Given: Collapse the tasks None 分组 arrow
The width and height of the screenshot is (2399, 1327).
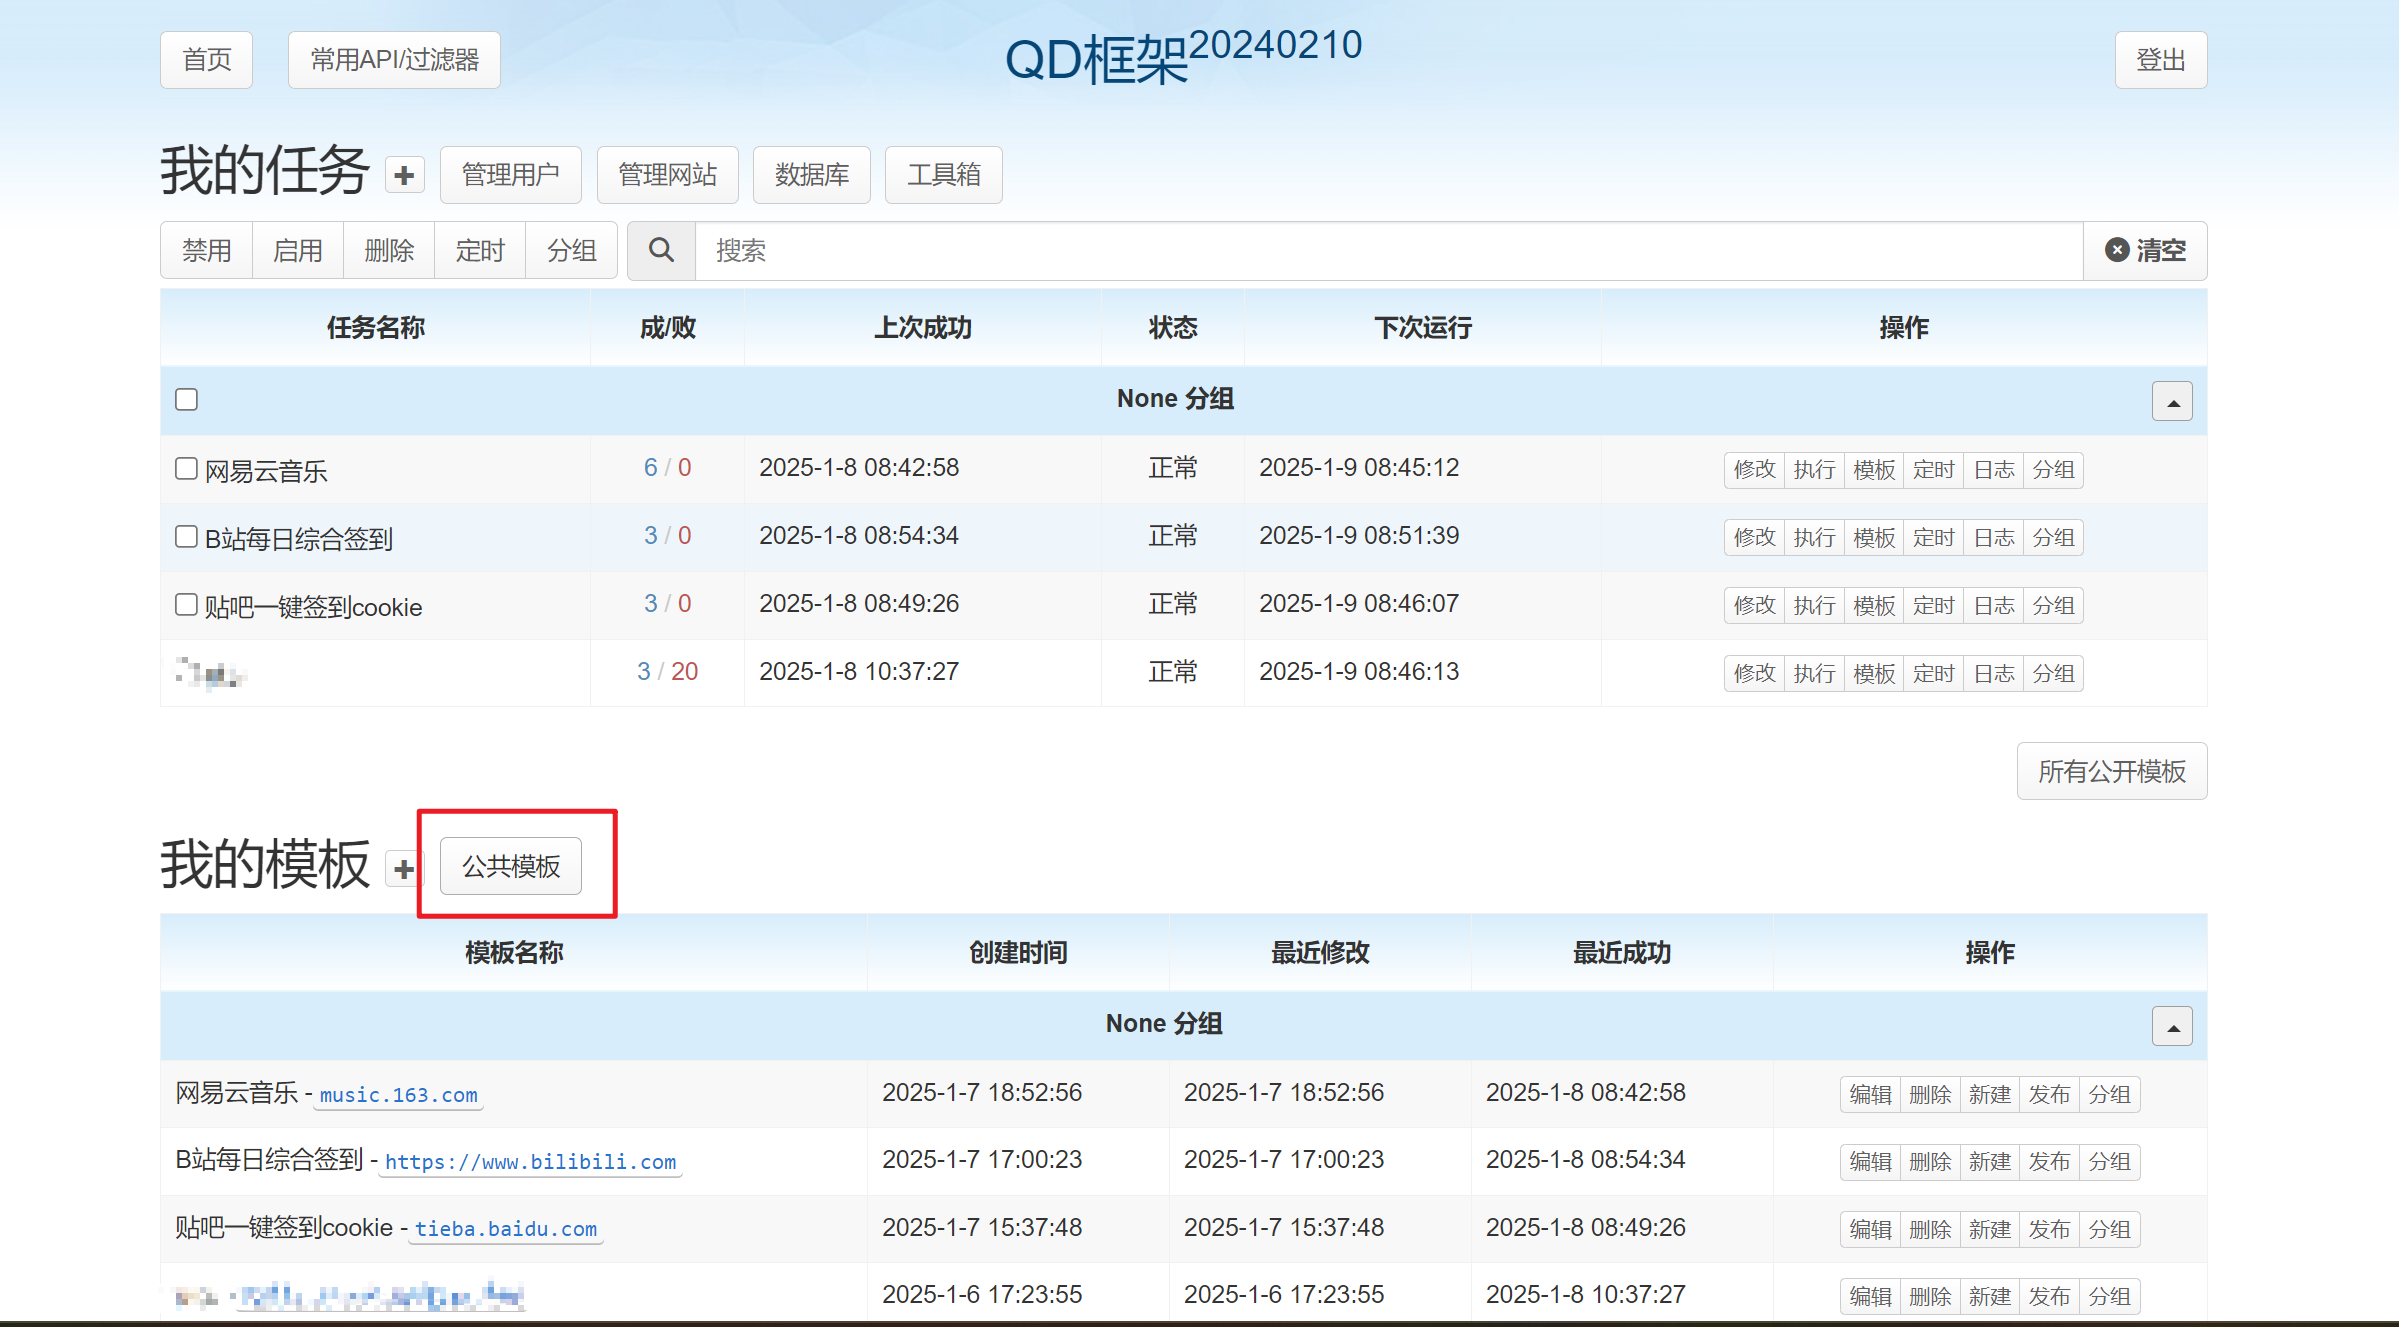Looking at the screenshot, I should coord(2172,401).
